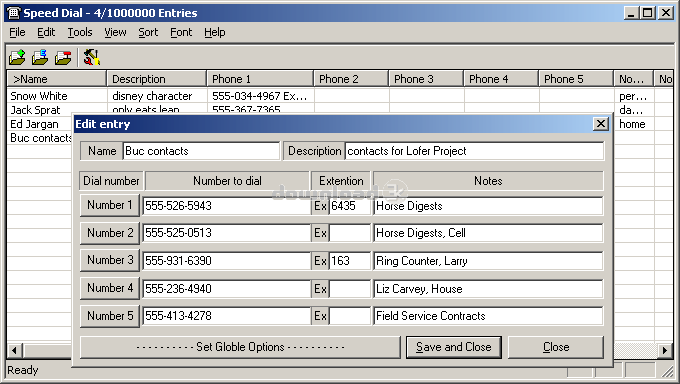Click the horizontal scrollbar right arrow
680x384 pixels.
pyautogui.click(x=665, y=350)
